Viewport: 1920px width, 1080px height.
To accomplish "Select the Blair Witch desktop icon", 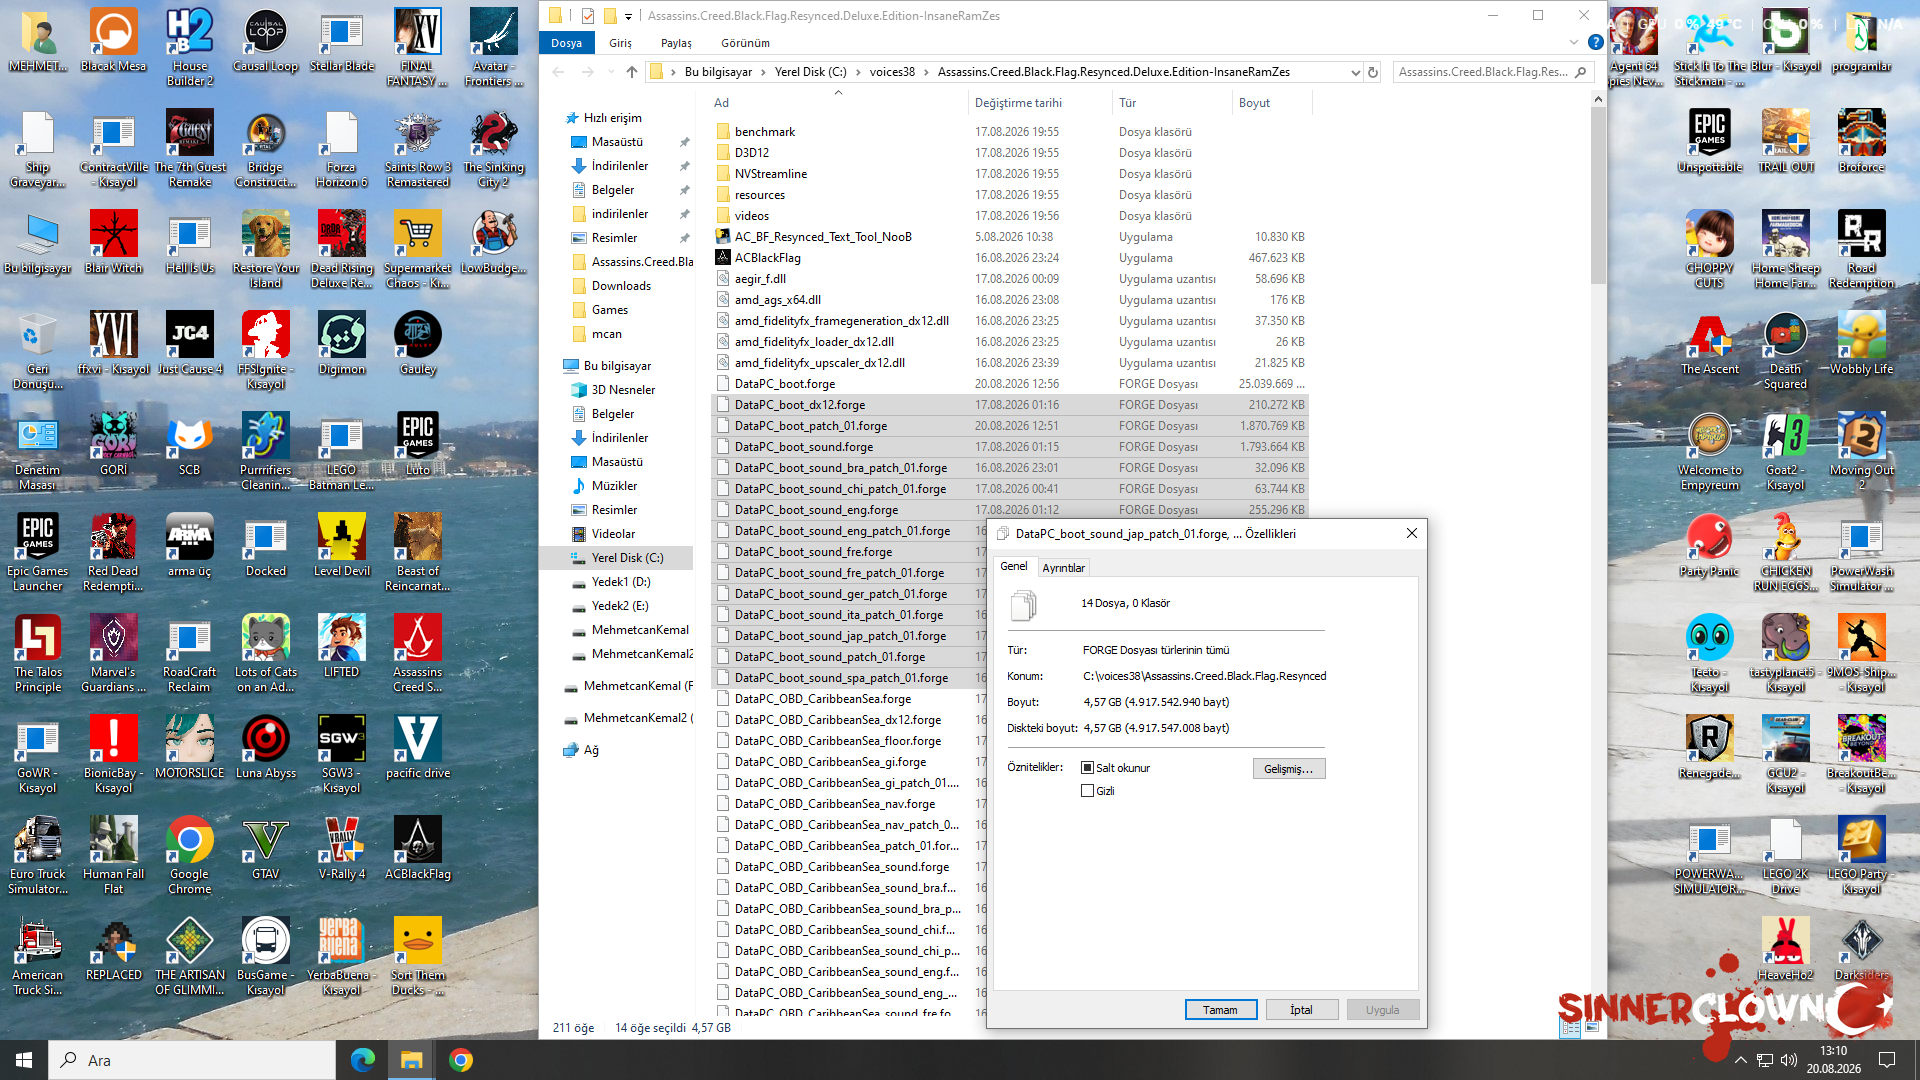I will [x=113, y=243].
